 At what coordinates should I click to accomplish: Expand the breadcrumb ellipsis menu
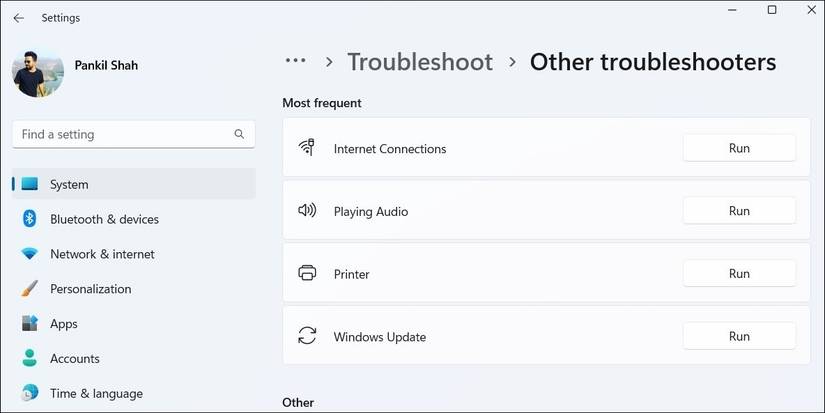click(x=295, y=61)
